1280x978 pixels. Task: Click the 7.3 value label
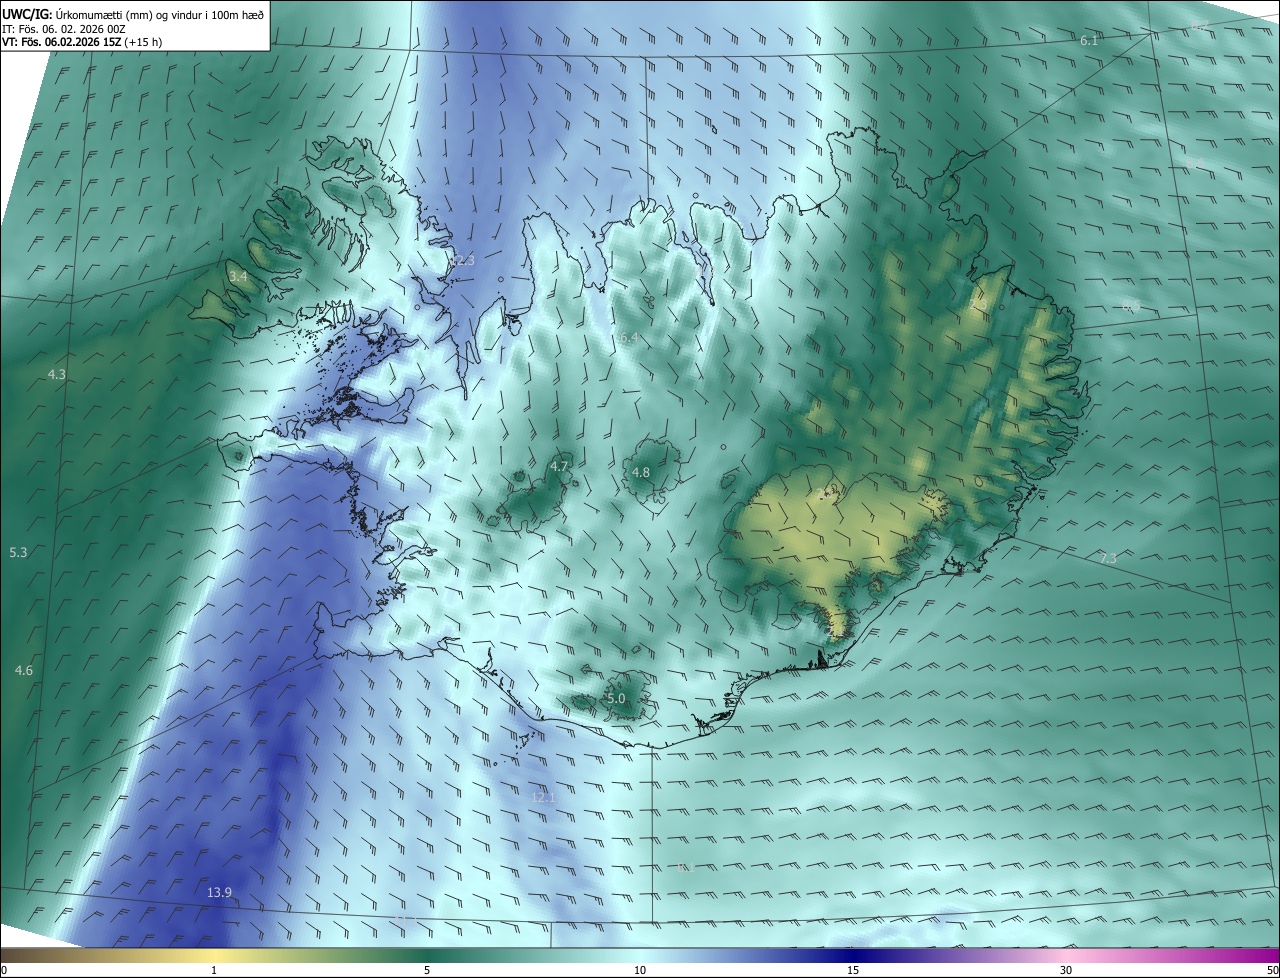pos(1108,558)
